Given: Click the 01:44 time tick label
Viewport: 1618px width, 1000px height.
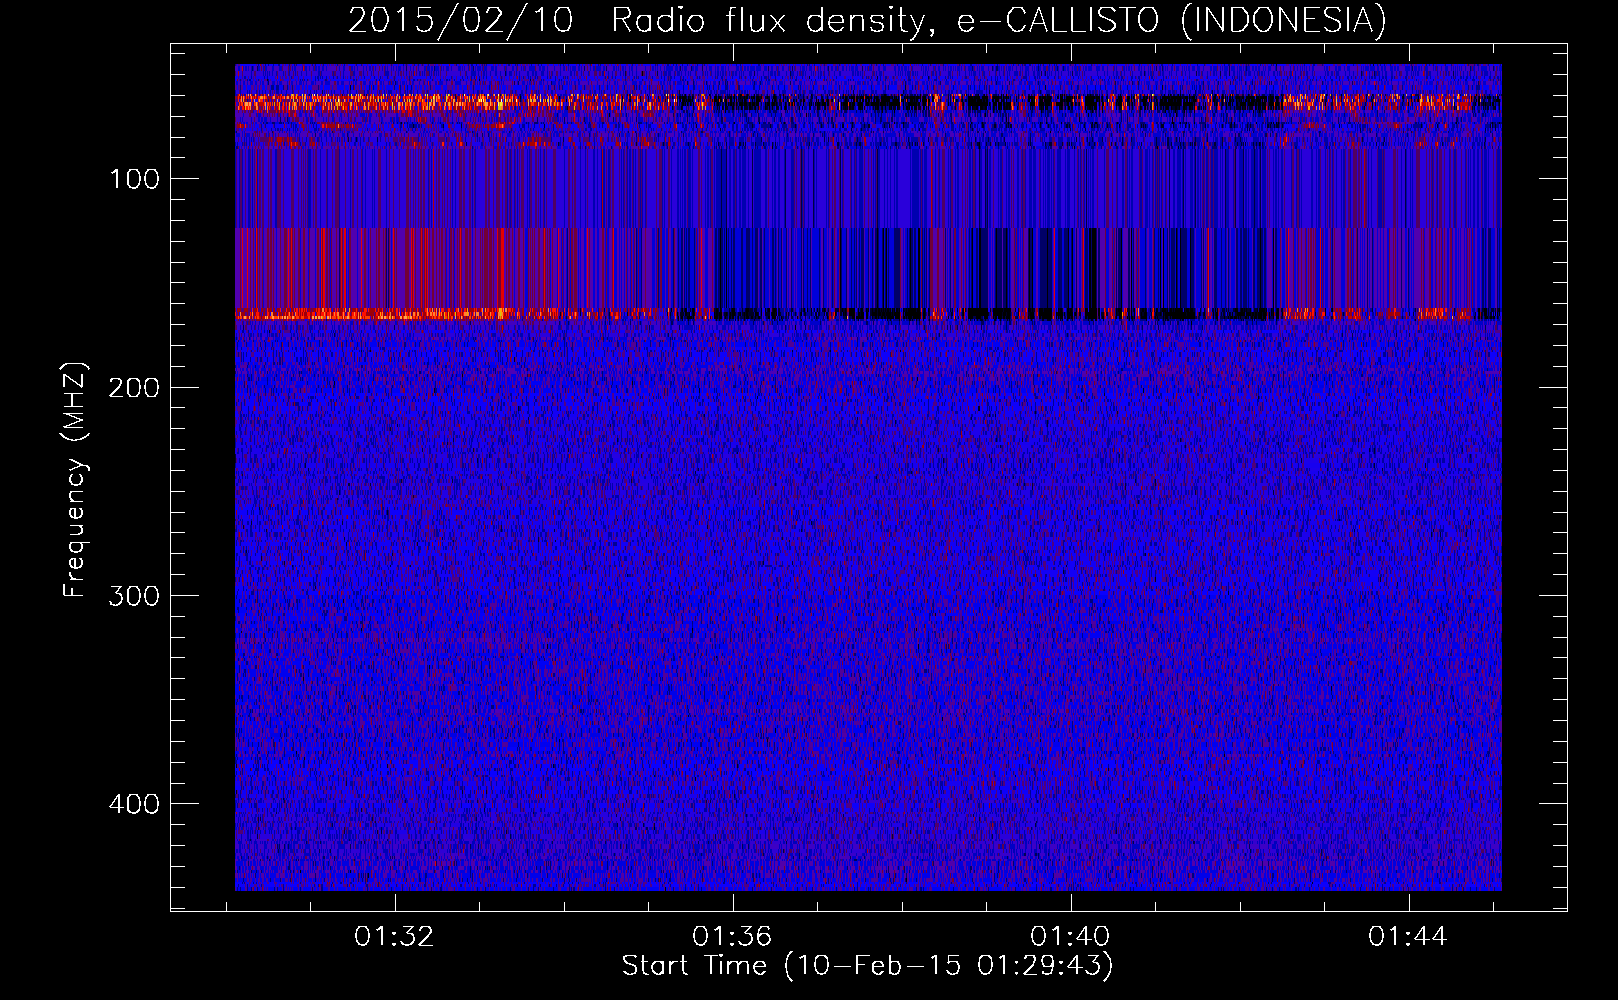Looking at the screenshot, I should tap(1409, 937).
